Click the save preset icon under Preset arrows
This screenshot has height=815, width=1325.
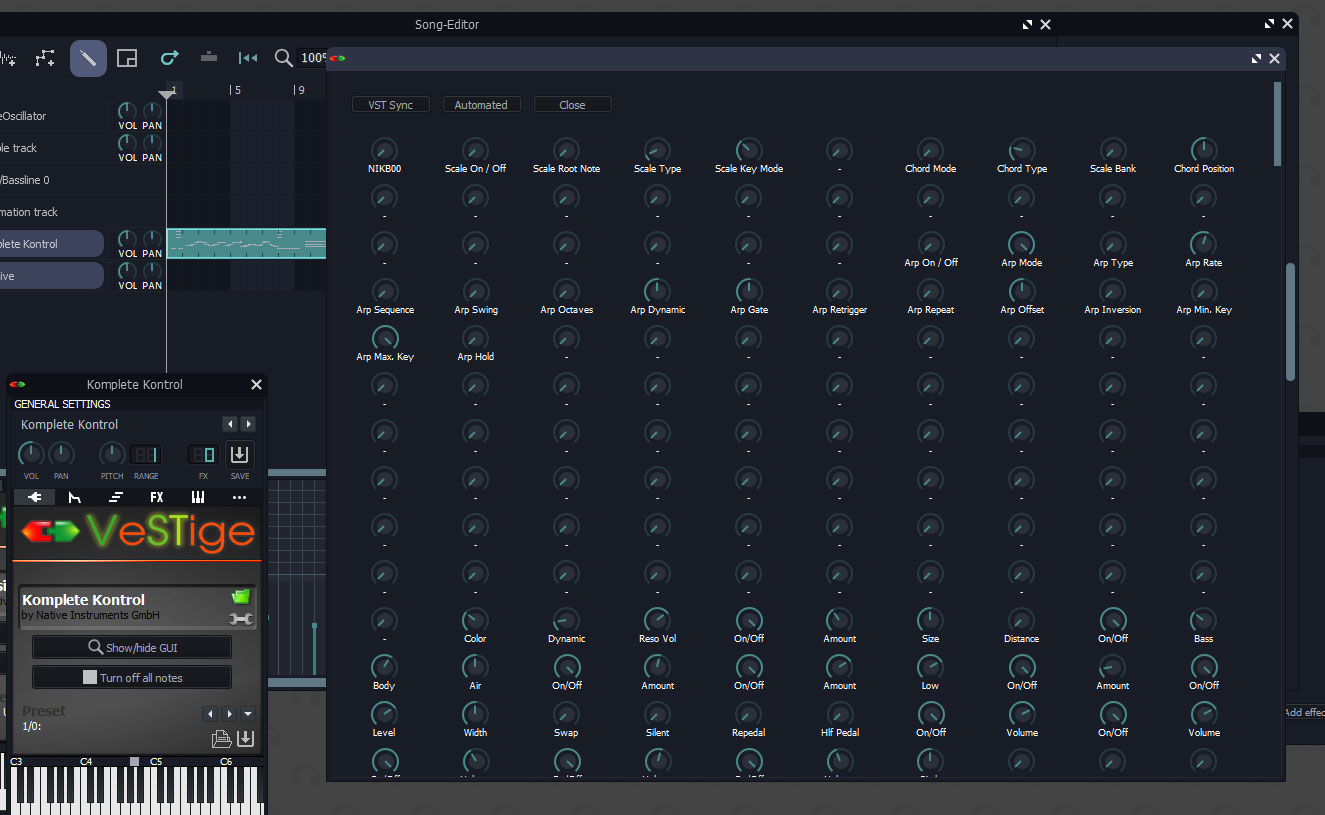pos(245,740)
